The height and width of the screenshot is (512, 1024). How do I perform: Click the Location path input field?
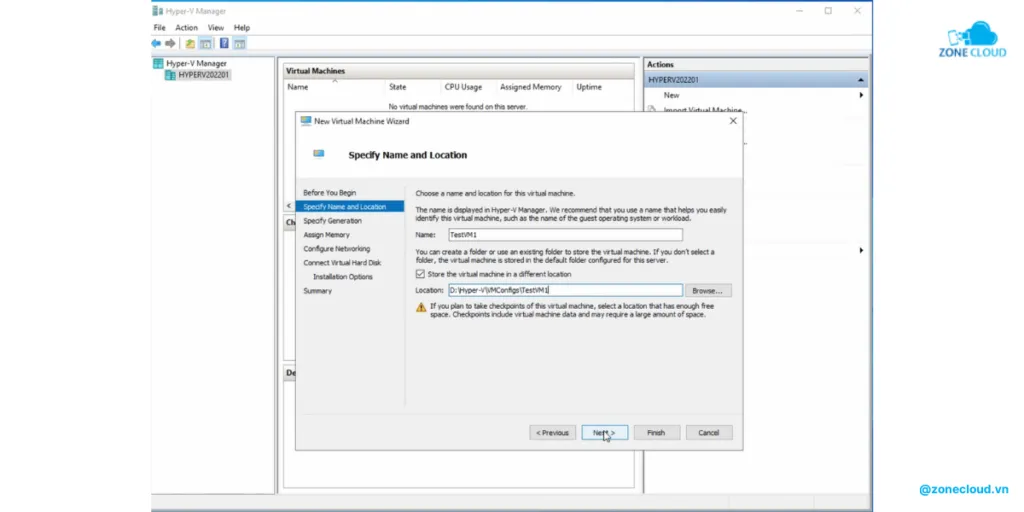pos(566,290)
